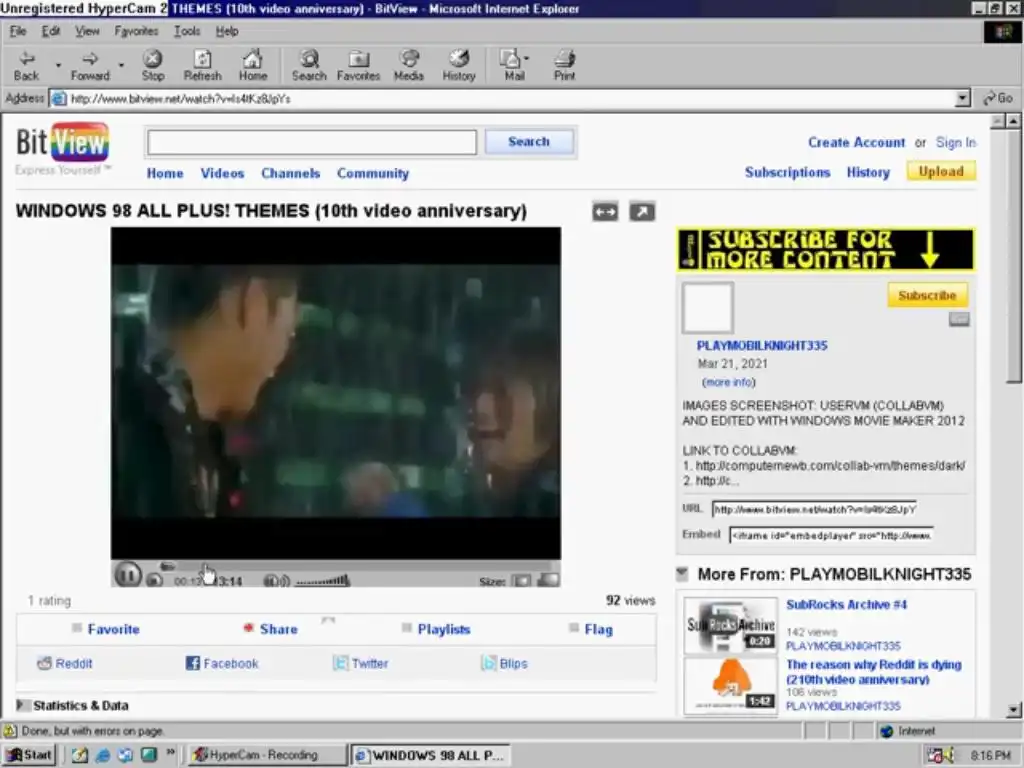This screenshot has width=1024, height=768.
Task: Click the small size icon in player
Action: 521,581
